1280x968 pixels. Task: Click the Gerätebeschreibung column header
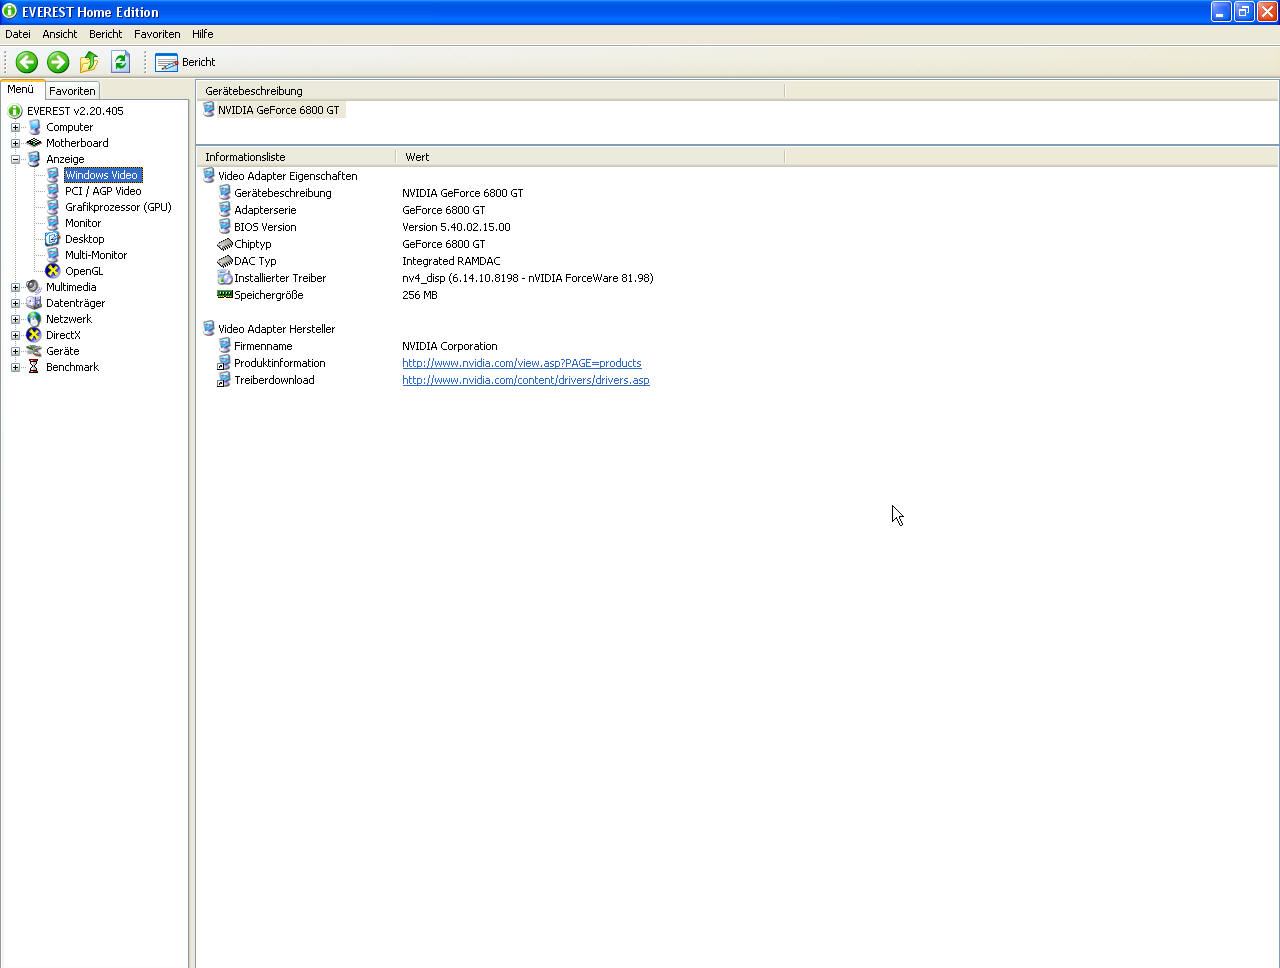[490, 91]
